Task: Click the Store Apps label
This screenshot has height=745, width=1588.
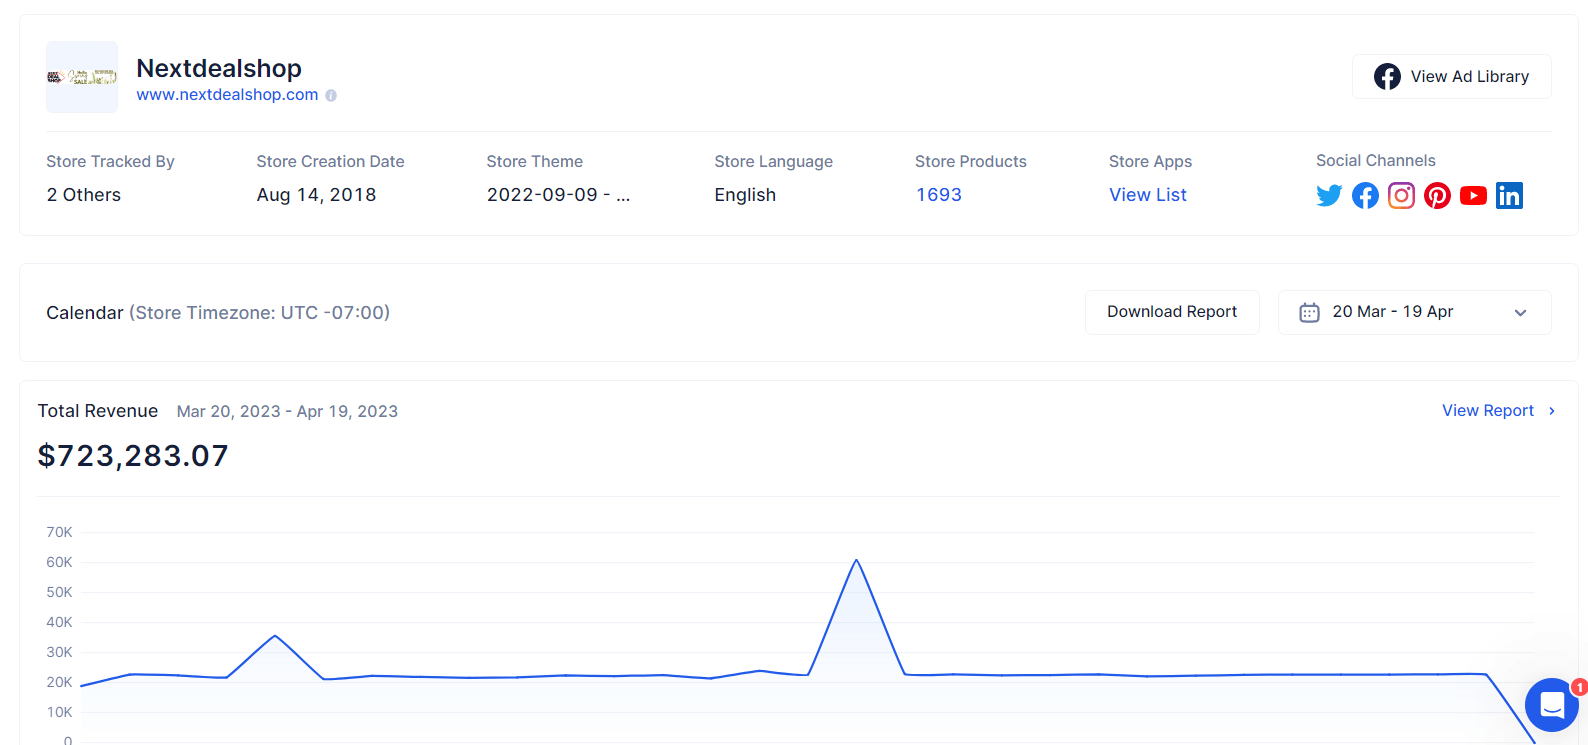Action: click(x=1150, y=162)
